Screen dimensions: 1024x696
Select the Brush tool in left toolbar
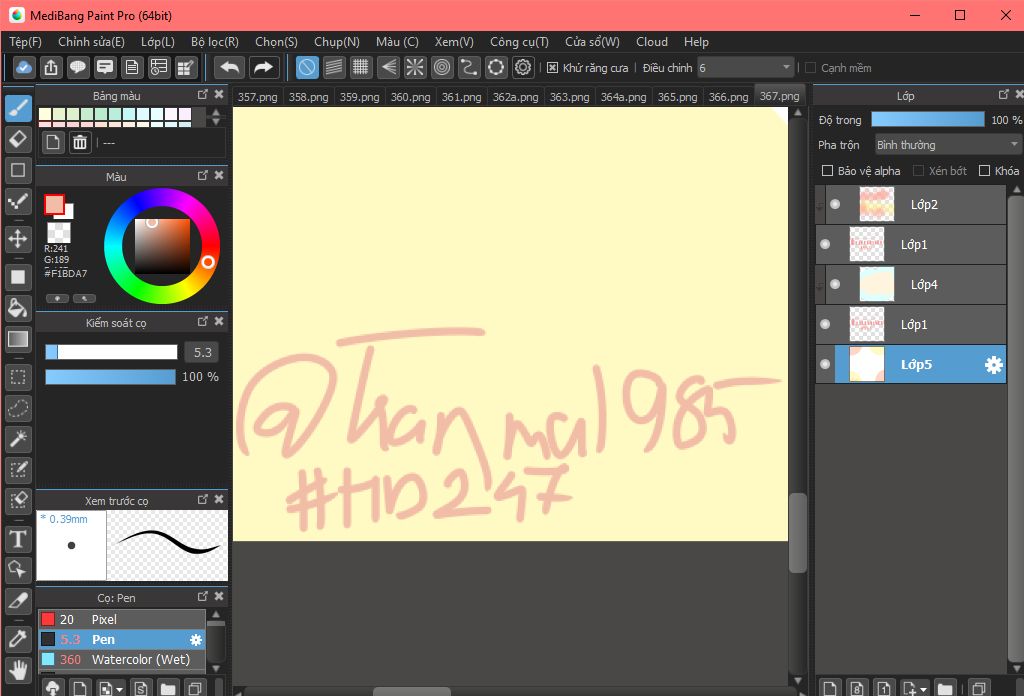[x=18, y=108]
